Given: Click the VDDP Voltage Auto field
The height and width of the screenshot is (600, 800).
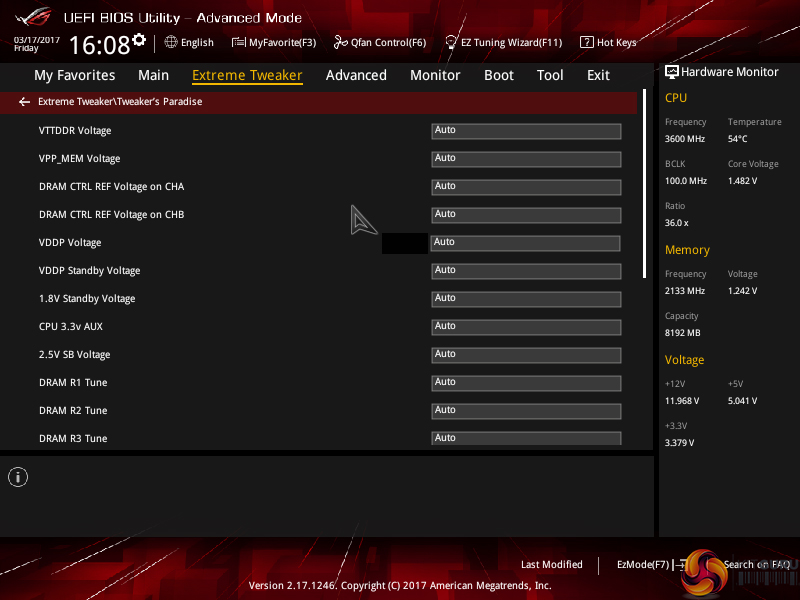Looking at the screenshot, I should [525, 243].
